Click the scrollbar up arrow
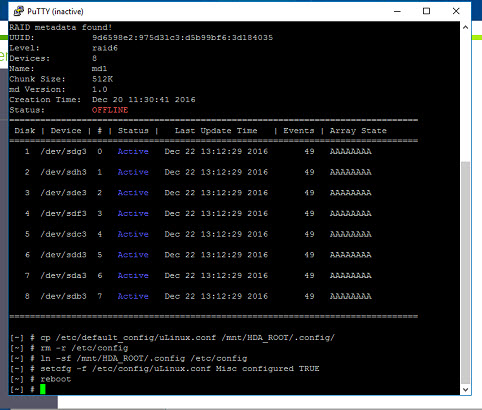The height and width of the screenshot is (410, 482). [x=465, y=27]
